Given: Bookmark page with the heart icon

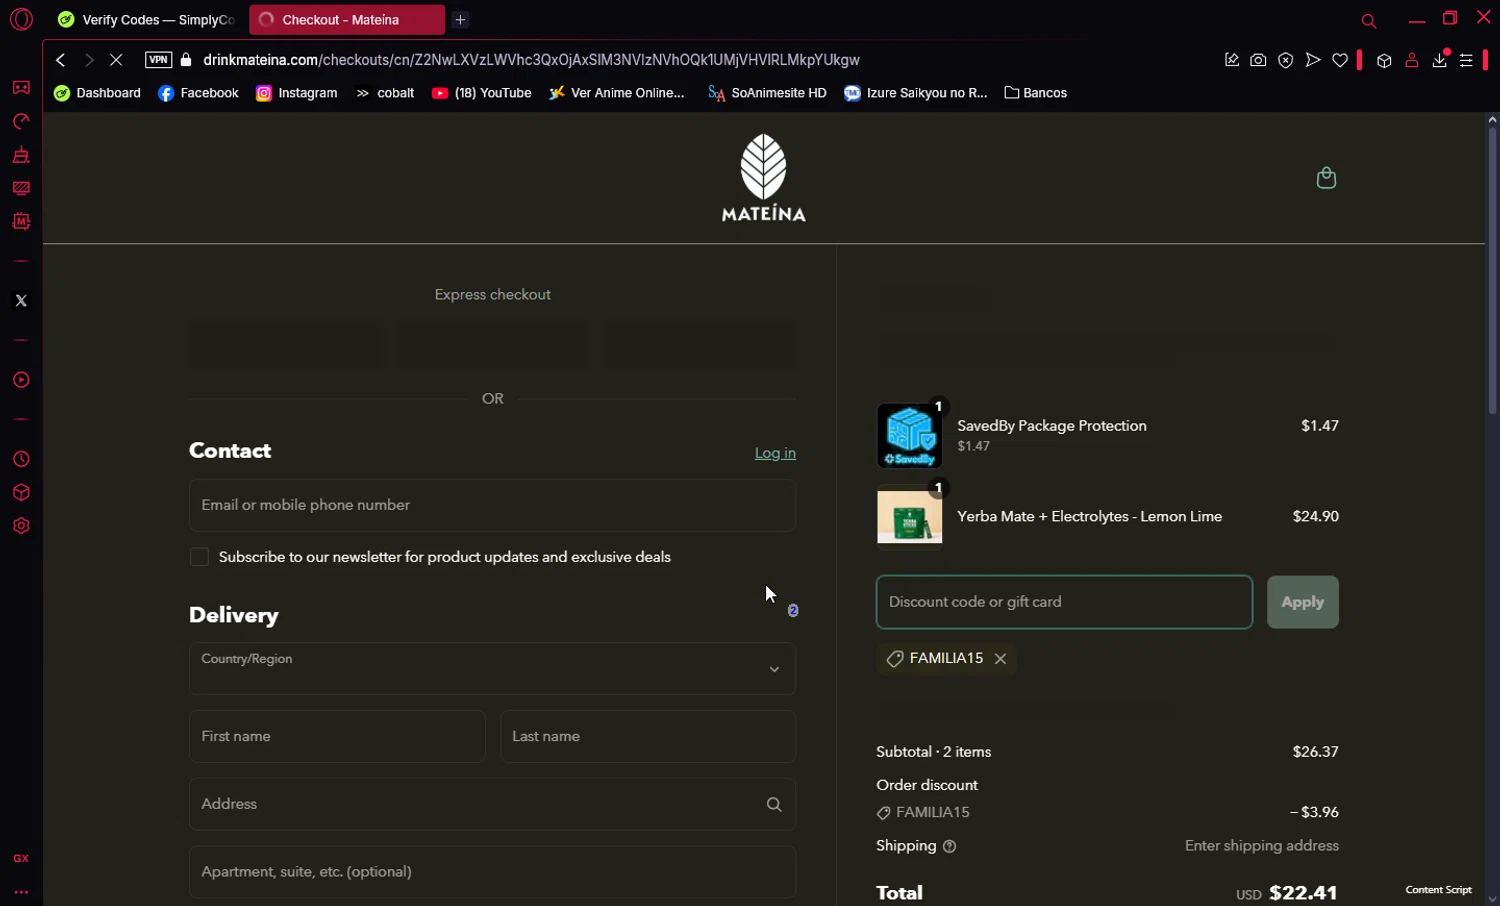Looking at the screenshot, I should coord(1340,60).
